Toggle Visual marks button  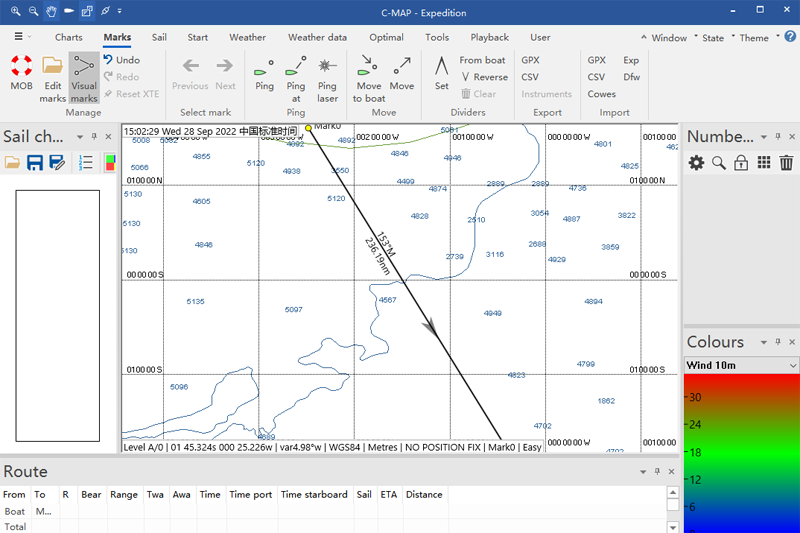(84, 78)
